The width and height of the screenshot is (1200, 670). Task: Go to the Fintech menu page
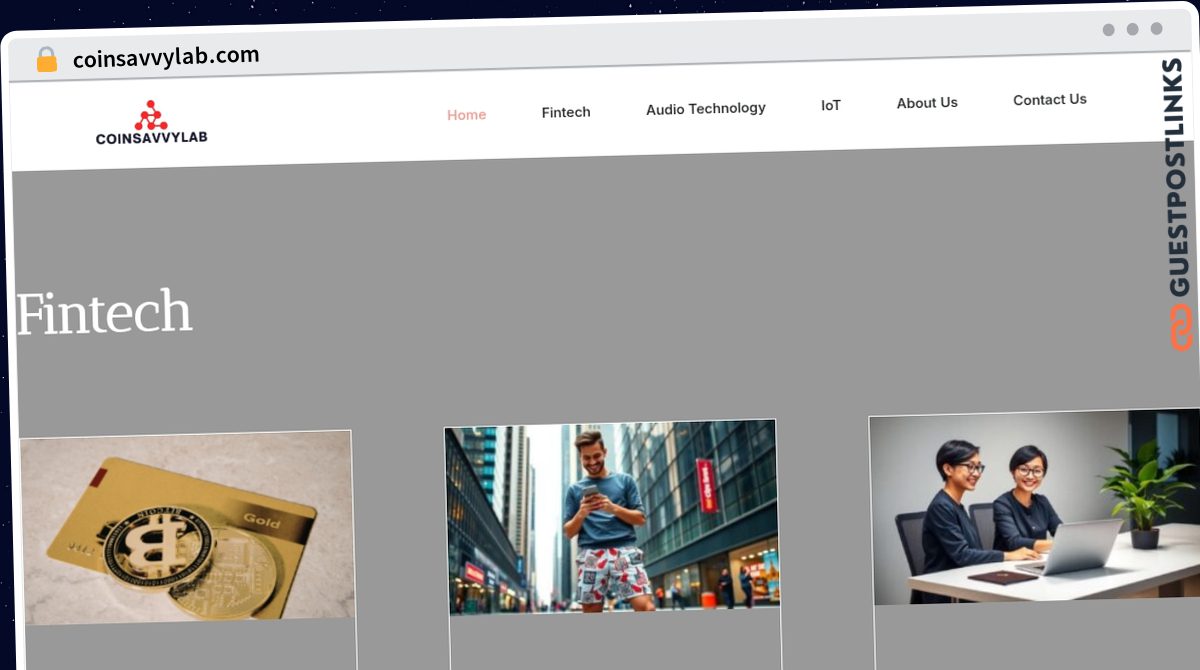point(566,112)
